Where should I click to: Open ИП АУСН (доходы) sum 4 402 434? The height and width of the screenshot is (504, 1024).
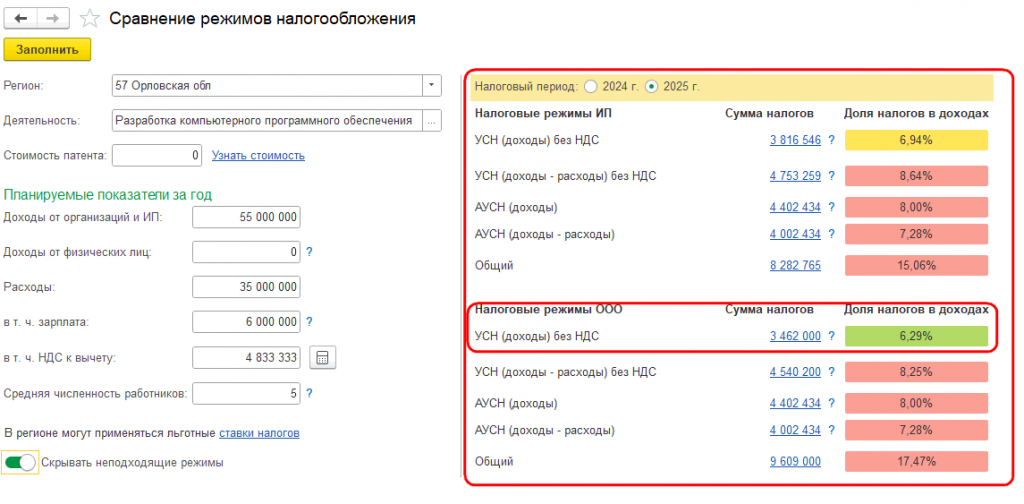(x=795, y=207)
